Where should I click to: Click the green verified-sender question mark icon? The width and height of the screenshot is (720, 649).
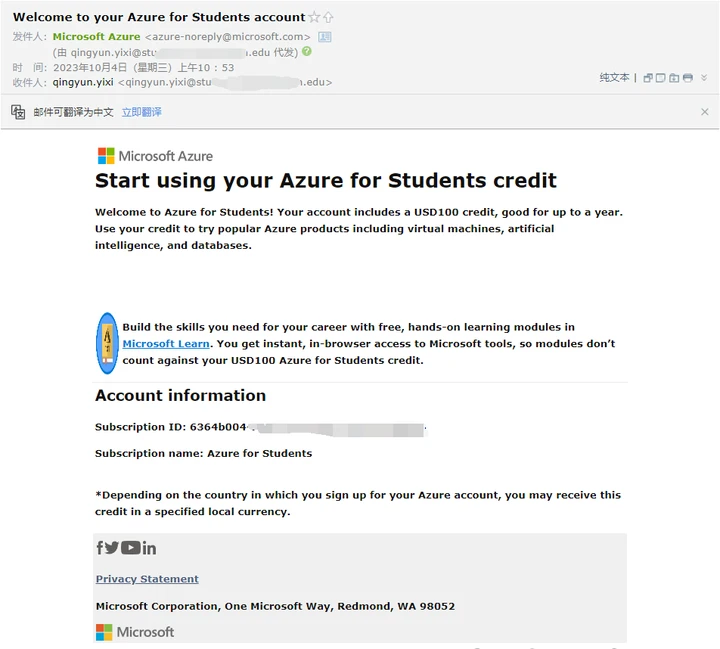point(307,51)
